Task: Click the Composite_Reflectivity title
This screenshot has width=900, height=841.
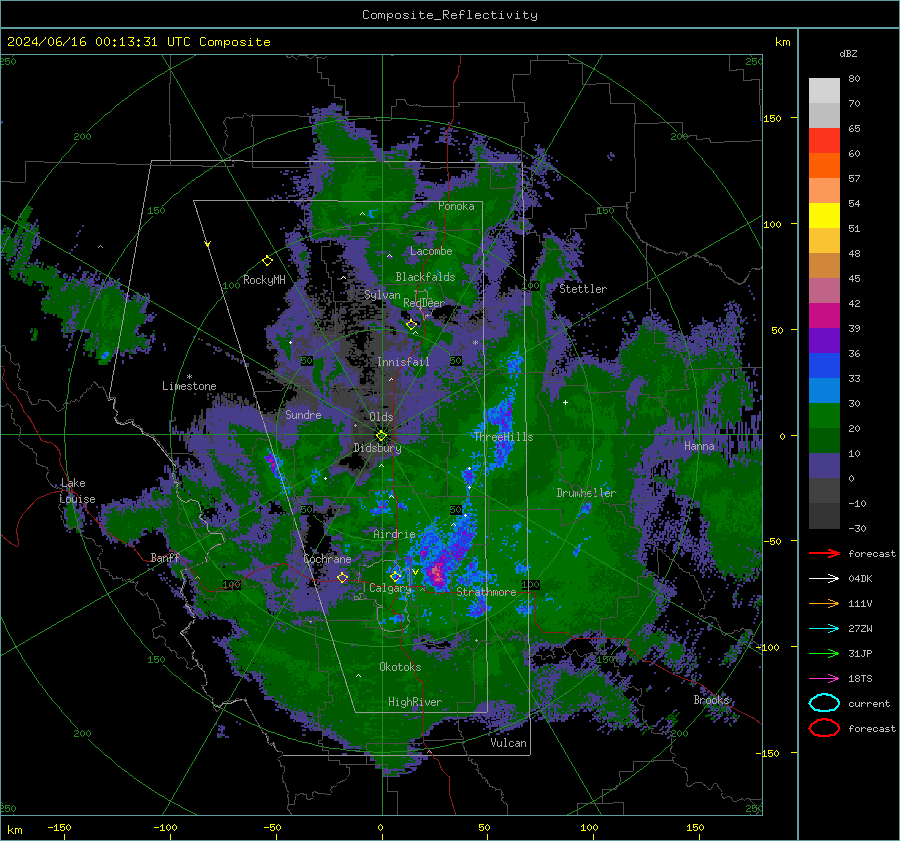Action: pyautogui.click(x=450, y=15)
